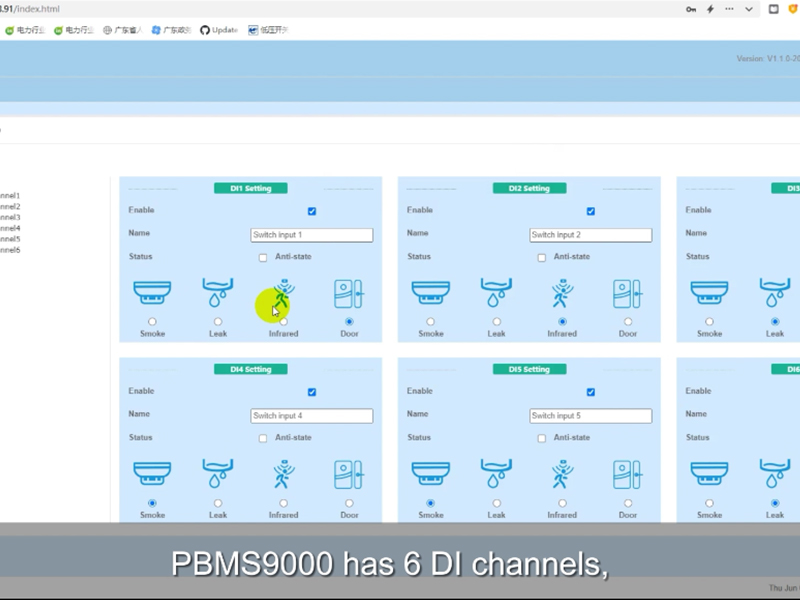Click the Switch input 5 name field

(x=590, y=416)
